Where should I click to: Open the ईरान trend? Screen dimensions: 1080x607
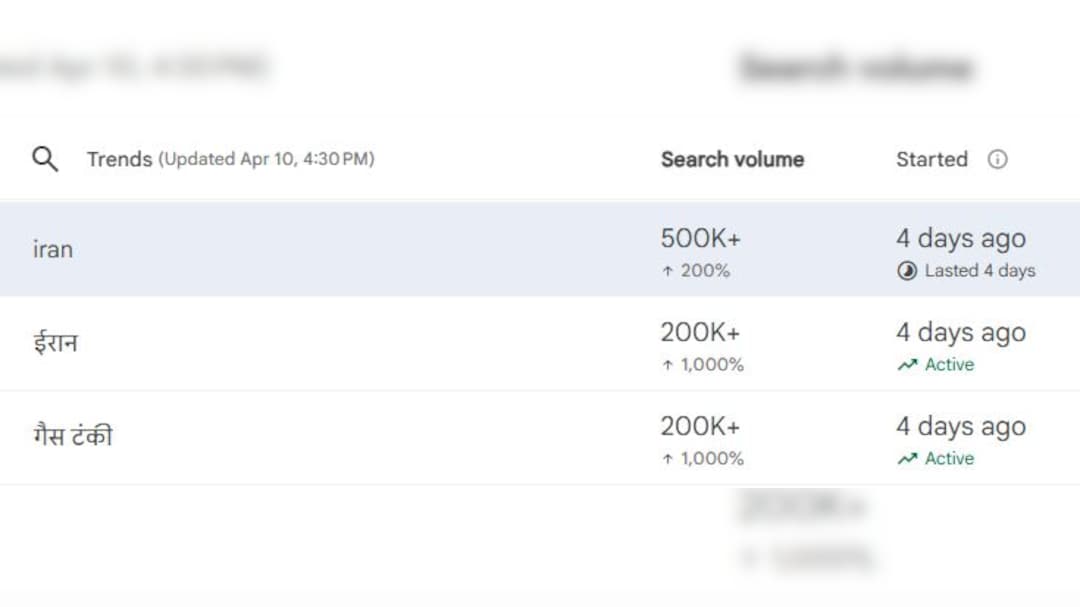55,343
